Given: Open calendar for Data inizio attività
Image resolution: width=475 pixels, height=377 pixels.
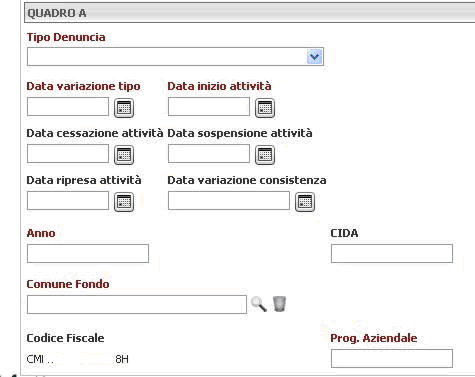Looking at the screenshot, I should [265, 108].
